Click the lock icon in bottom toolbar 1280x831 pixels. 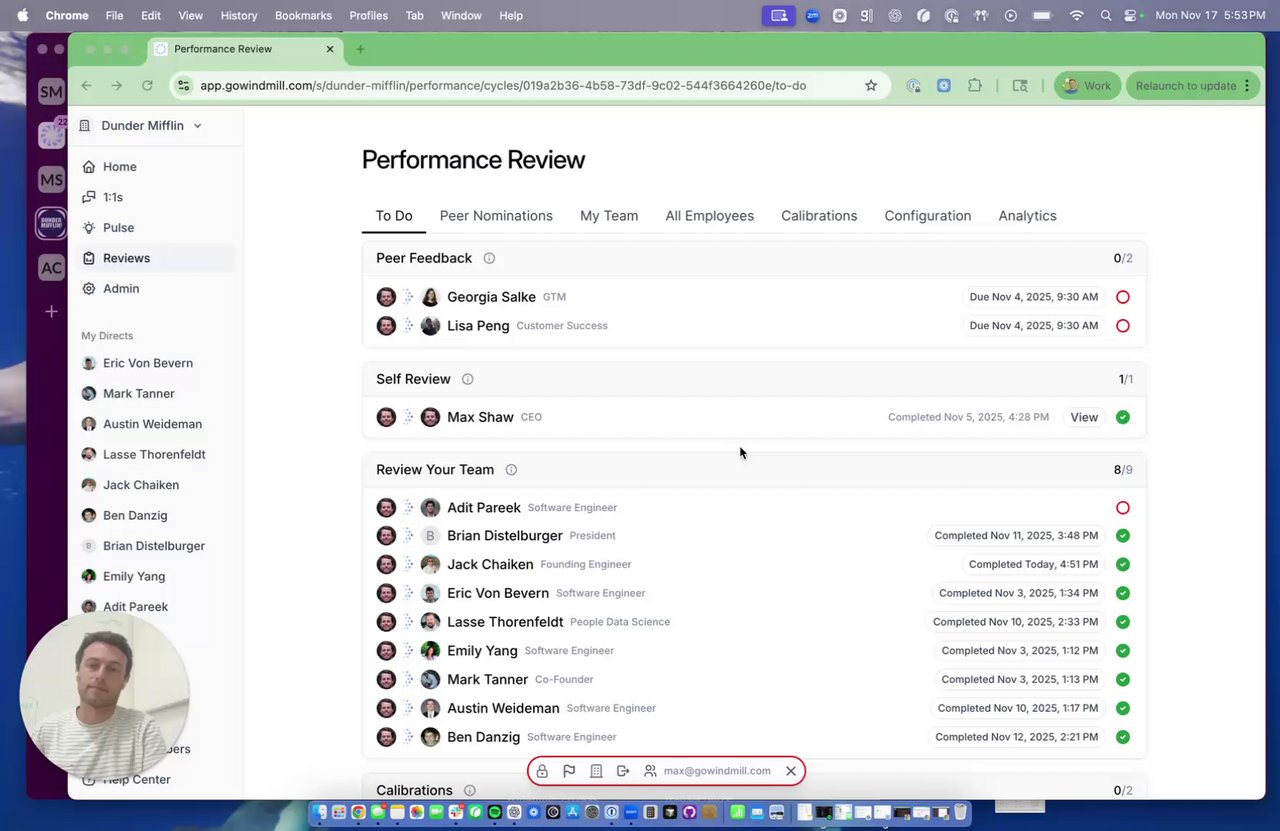click(542, 771)
